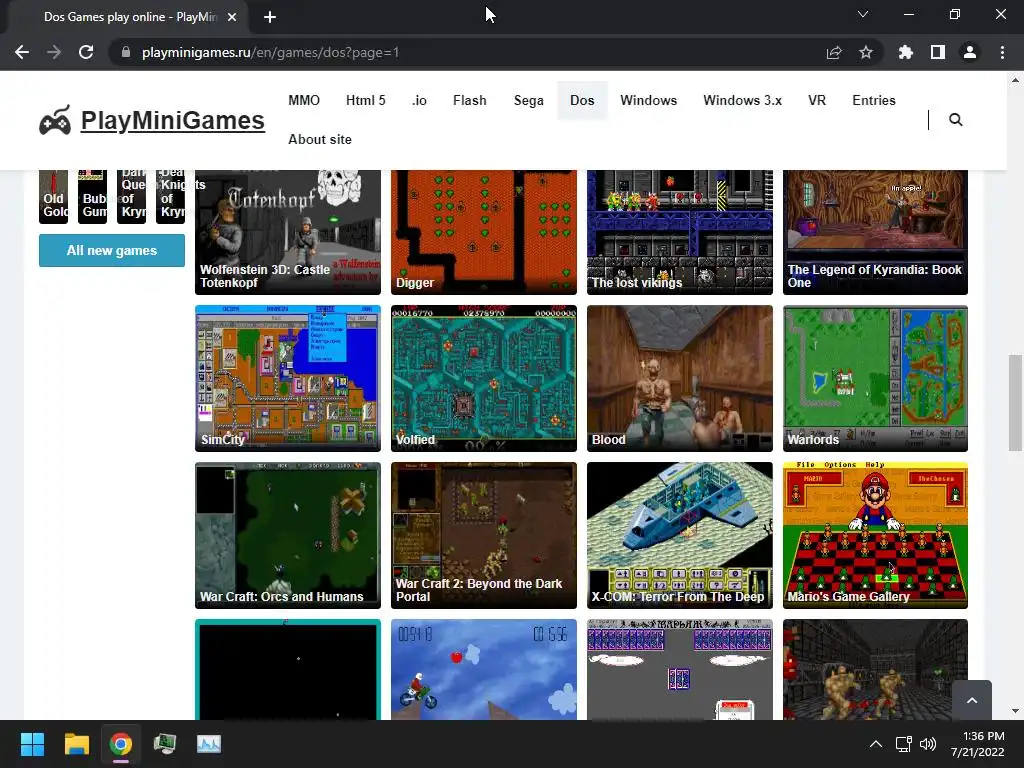1024x768 pixels.
Task: Open the Html 5 games category
Action: coord(366,100)
